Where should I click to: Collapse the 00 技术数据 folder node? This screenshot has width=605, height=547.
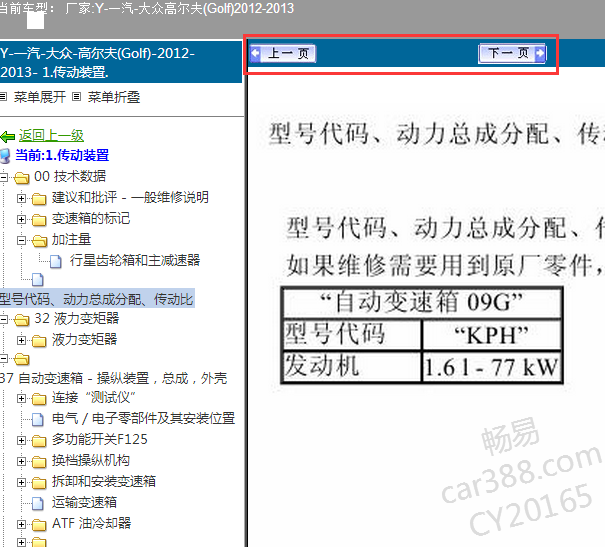(3, 177)
